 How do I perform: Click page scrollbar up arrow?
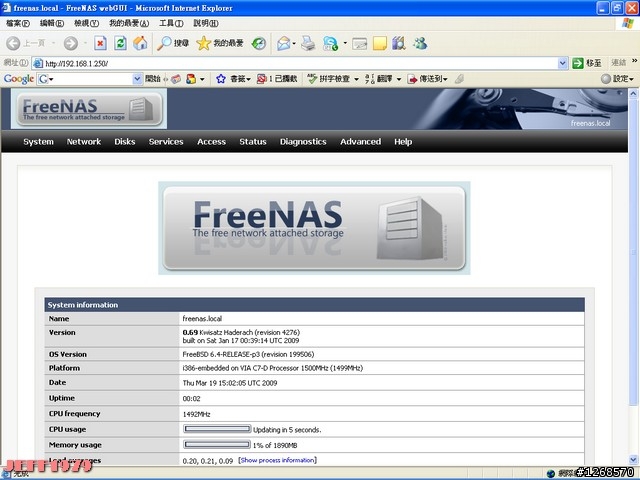point(633,94)
